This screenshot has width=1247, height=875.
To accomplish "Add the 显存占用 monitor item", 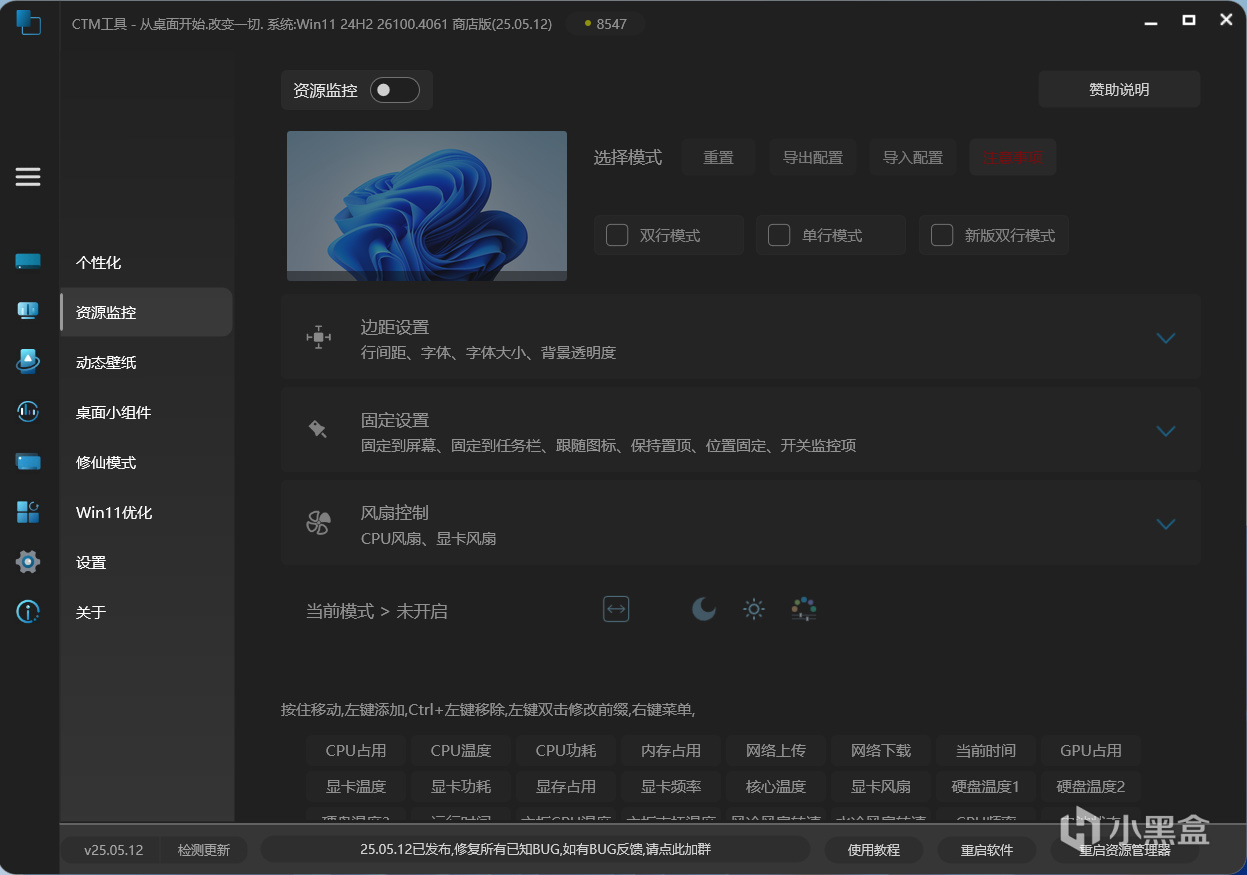I will [566, 786].
